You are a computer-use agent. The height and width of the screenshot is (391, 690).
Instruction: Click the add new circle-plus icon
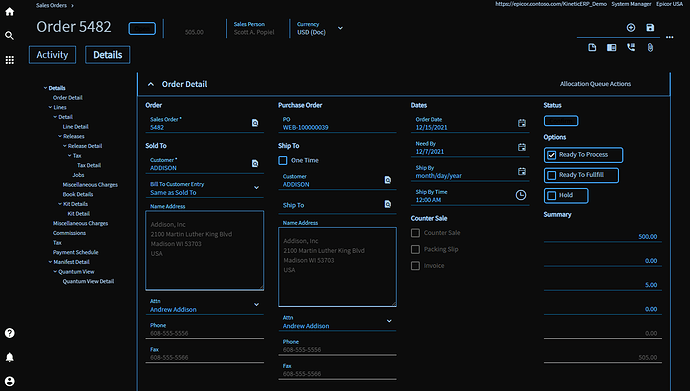tap(631, 28)
